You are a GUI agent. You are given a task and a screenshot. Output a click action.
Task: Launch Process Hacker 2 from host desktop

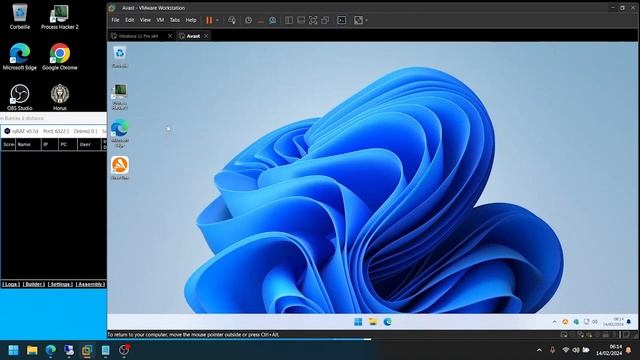click(x=60, y=16)
